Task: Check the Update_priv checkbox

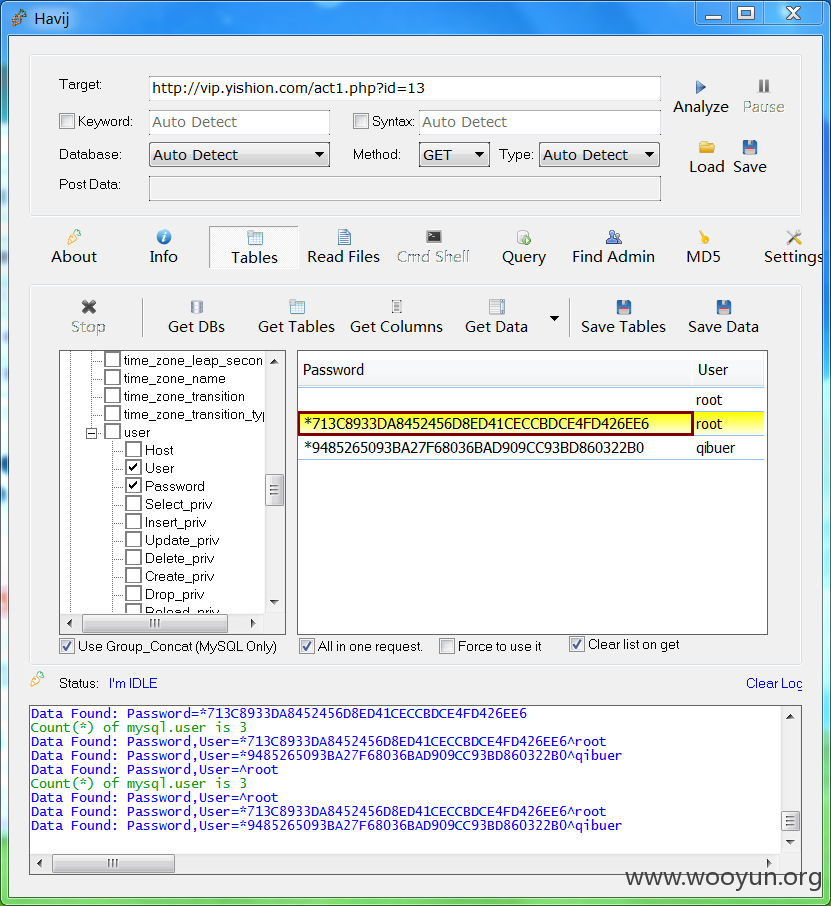Action: click(x=133, y=540)
